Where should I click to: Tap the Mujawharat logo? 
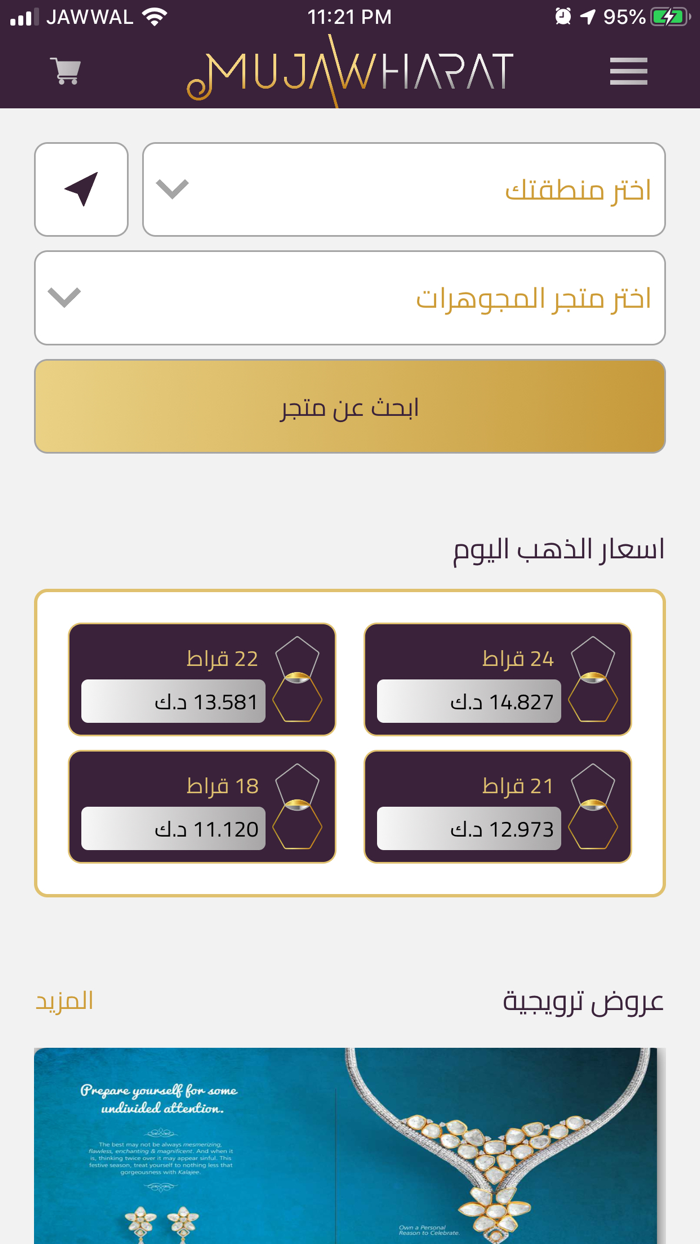pyautogui.click(x=349, y=72)
